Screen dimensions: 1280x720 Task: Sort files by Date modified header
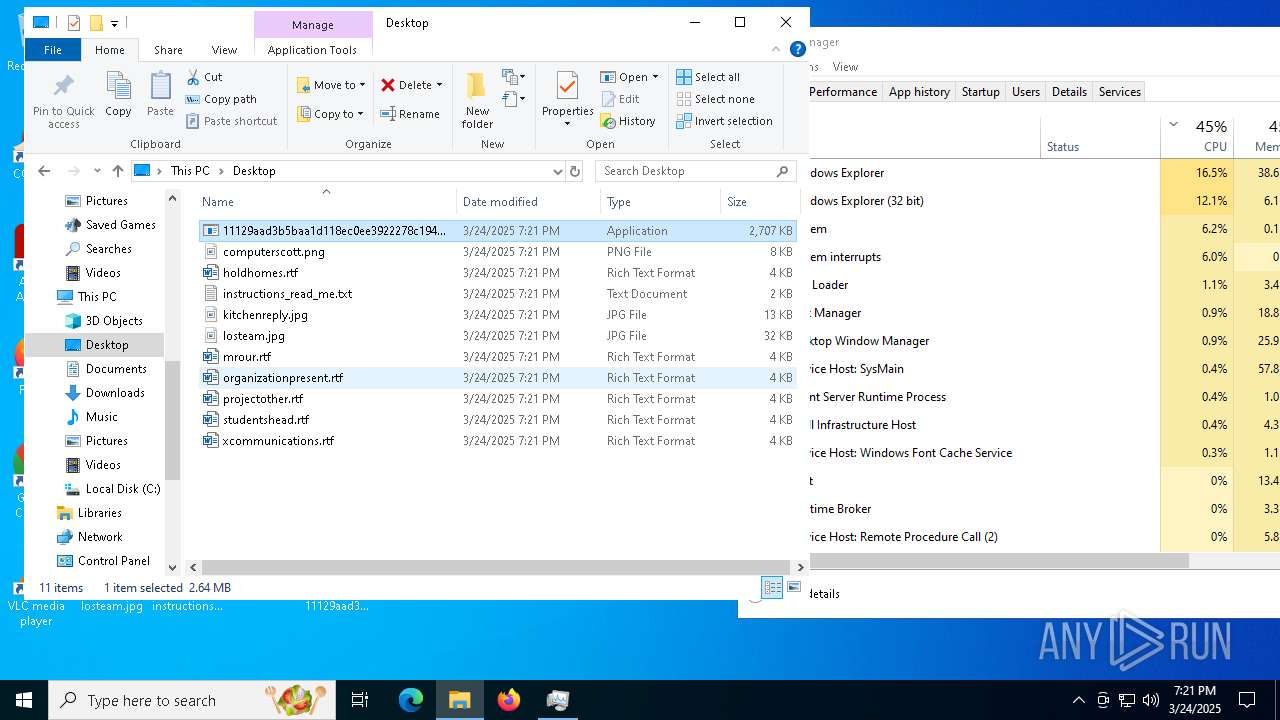pos(529,201)
